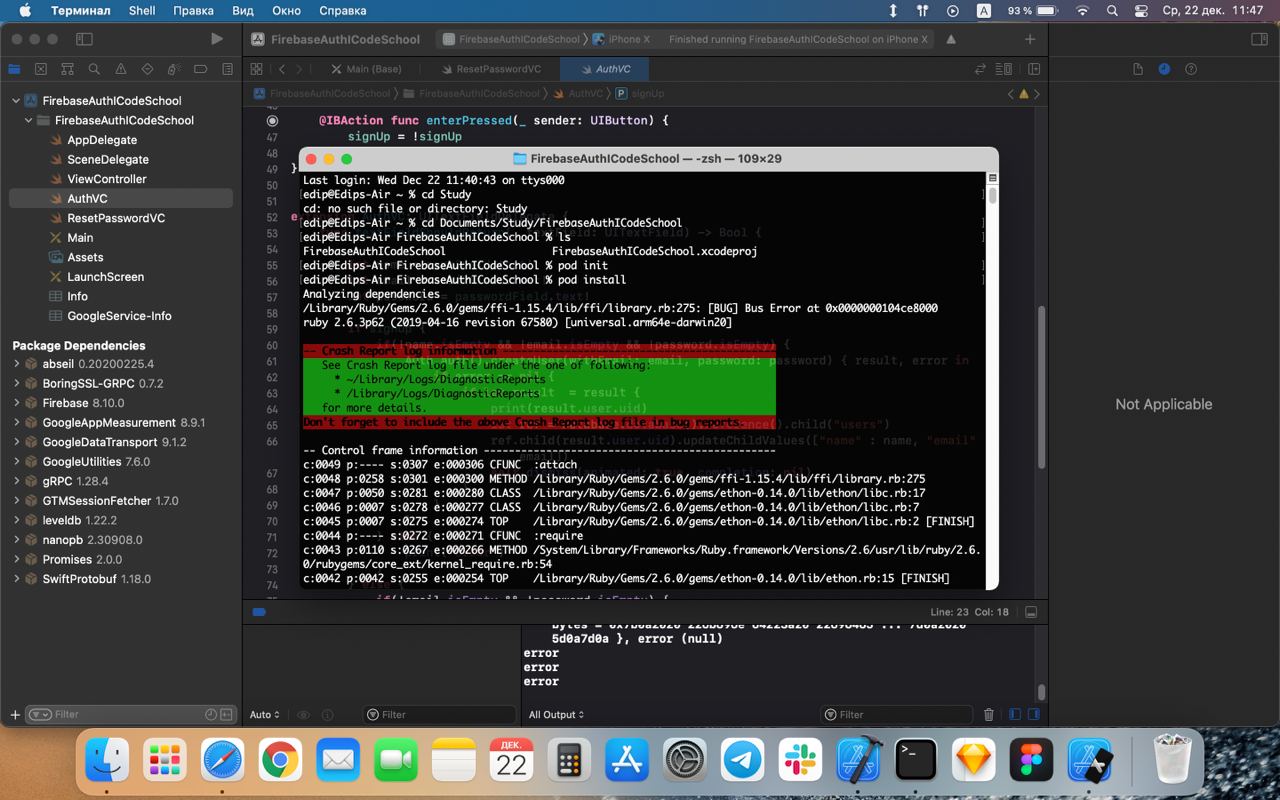This screenshot has height=800, width=1280.
Task: Expand the SwiftProtobuf package
Action: 16,579
